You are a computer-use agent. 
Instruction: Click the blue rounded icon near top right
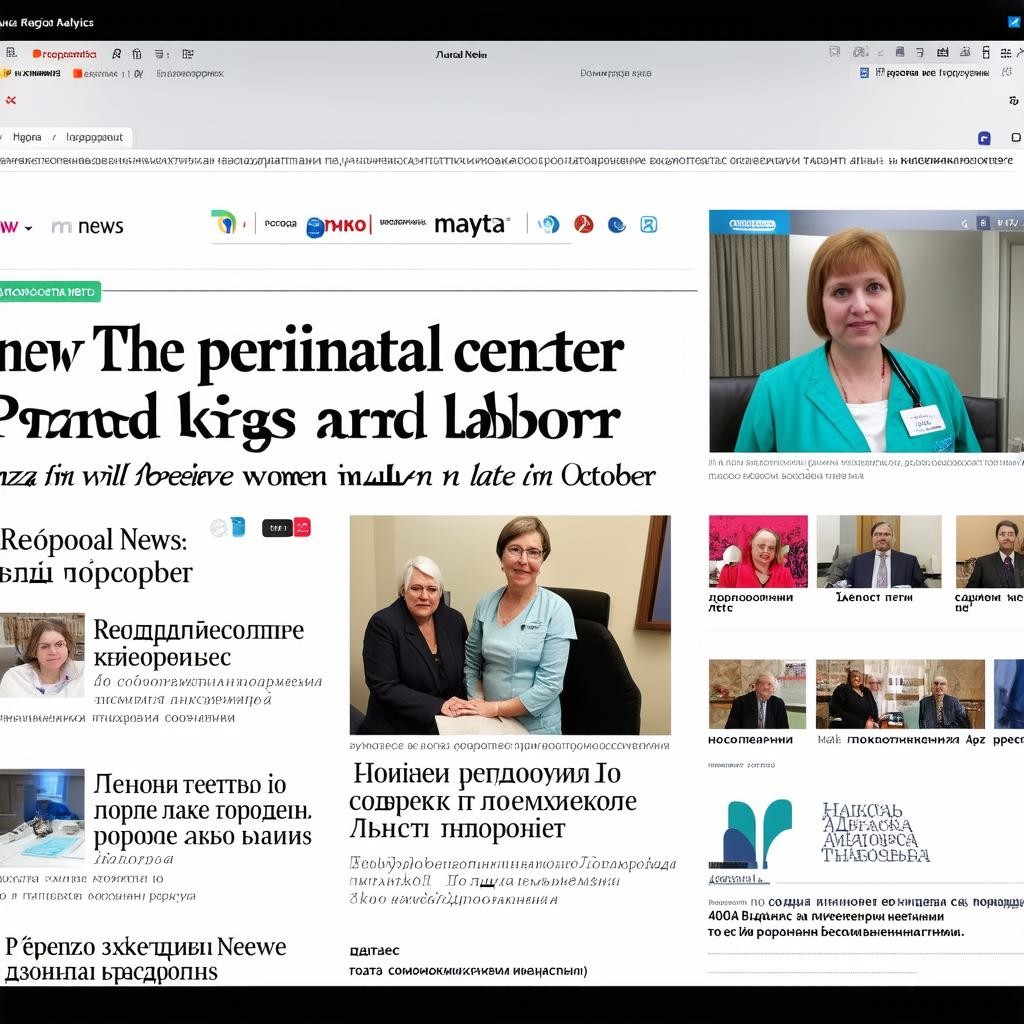click(x=984, y=138)
